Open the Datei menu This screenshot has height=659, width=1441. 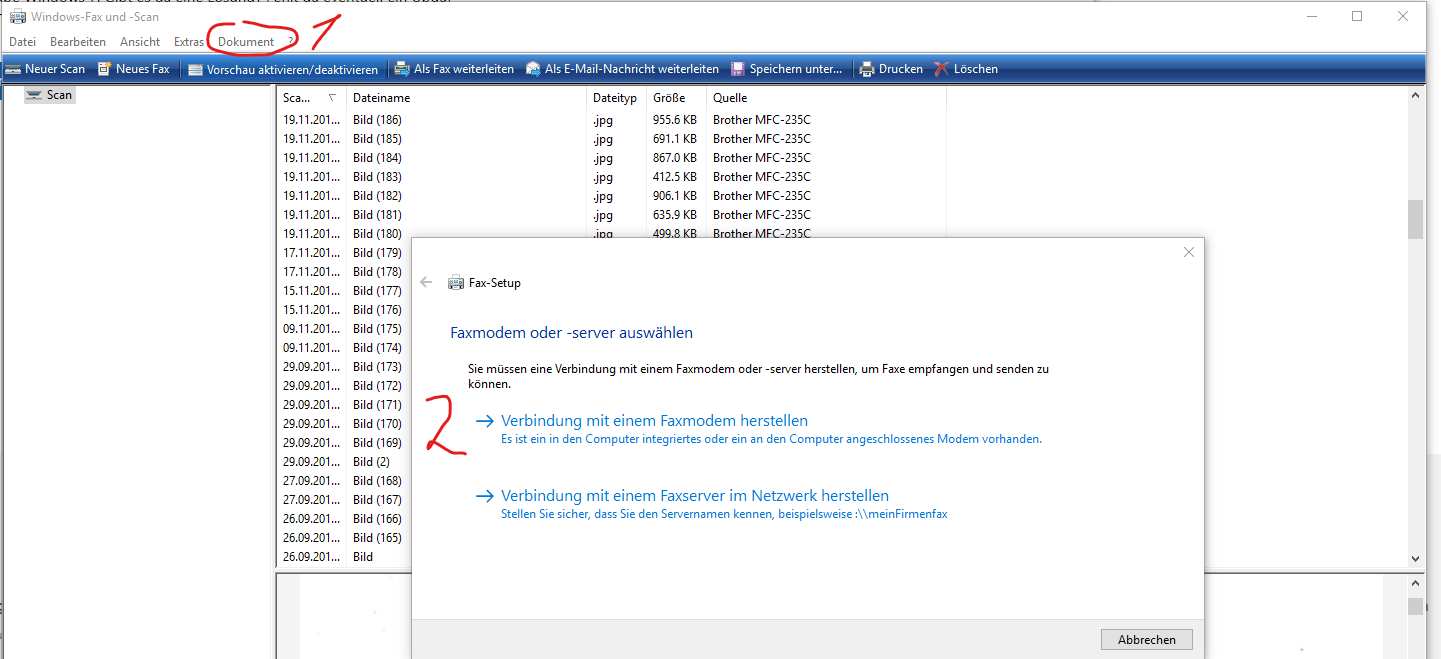click(23, 42)
